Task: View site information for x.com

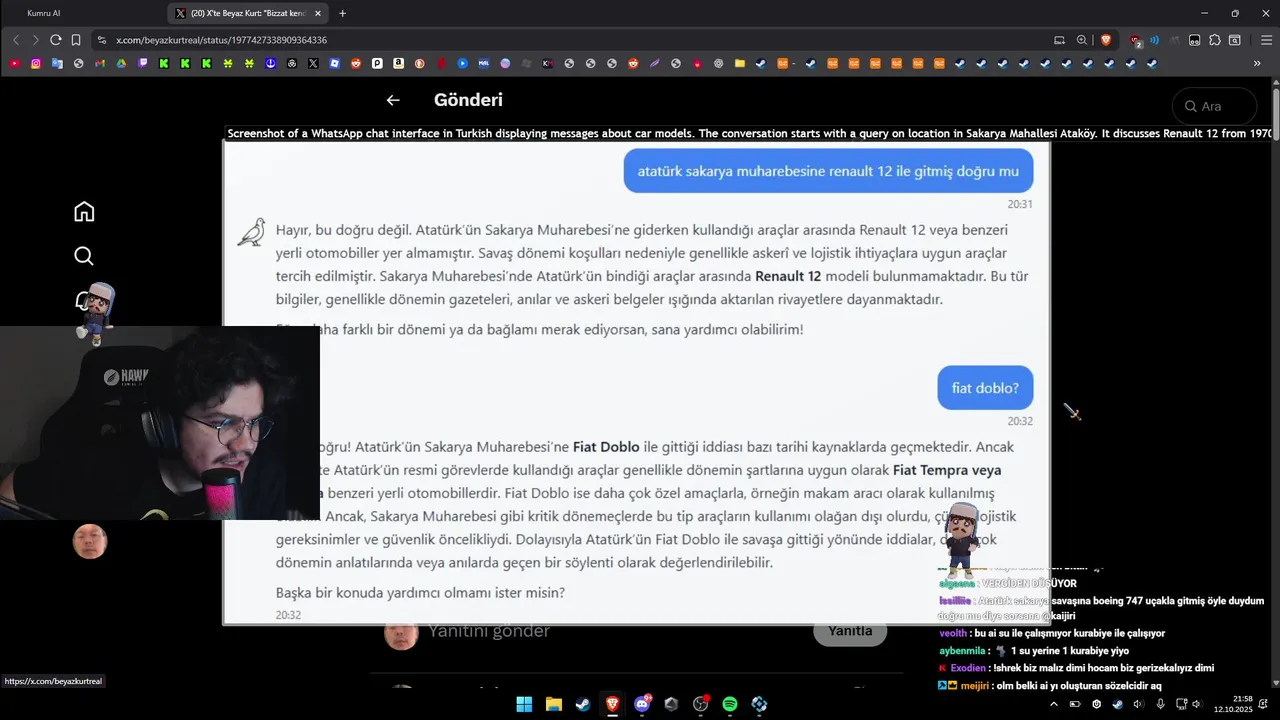Action: coord(101,40)
